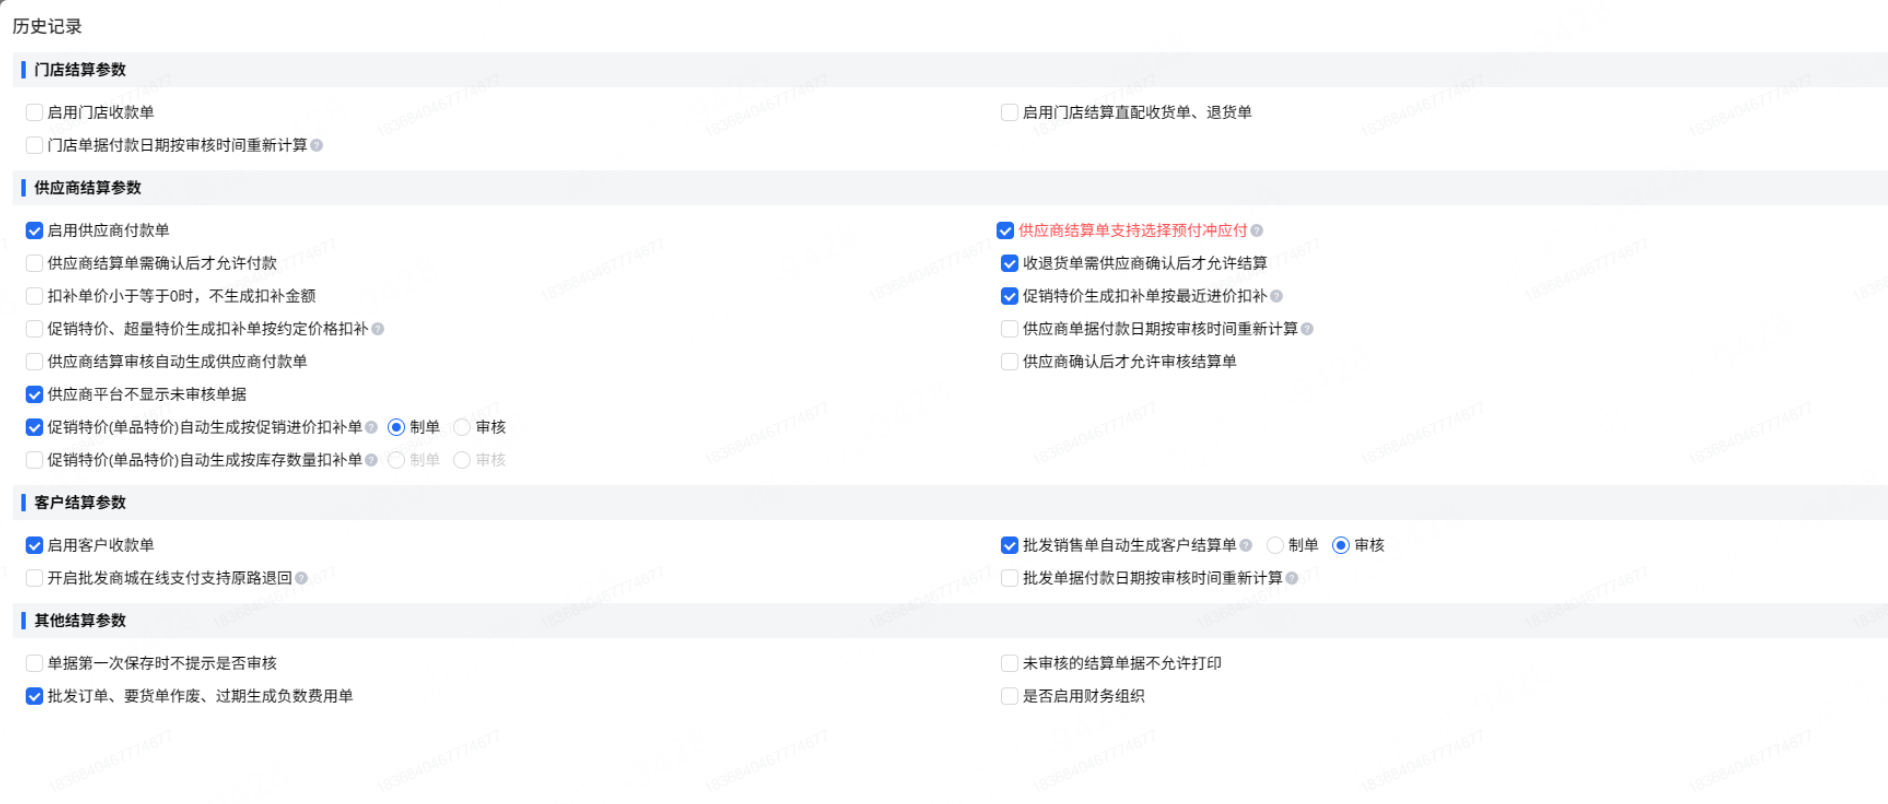This screenshot has height=804, width=1888.
Task: Toggle 是否启用财务组织 checkbox
Action: pyautogui.click(x=1009, y=696)
